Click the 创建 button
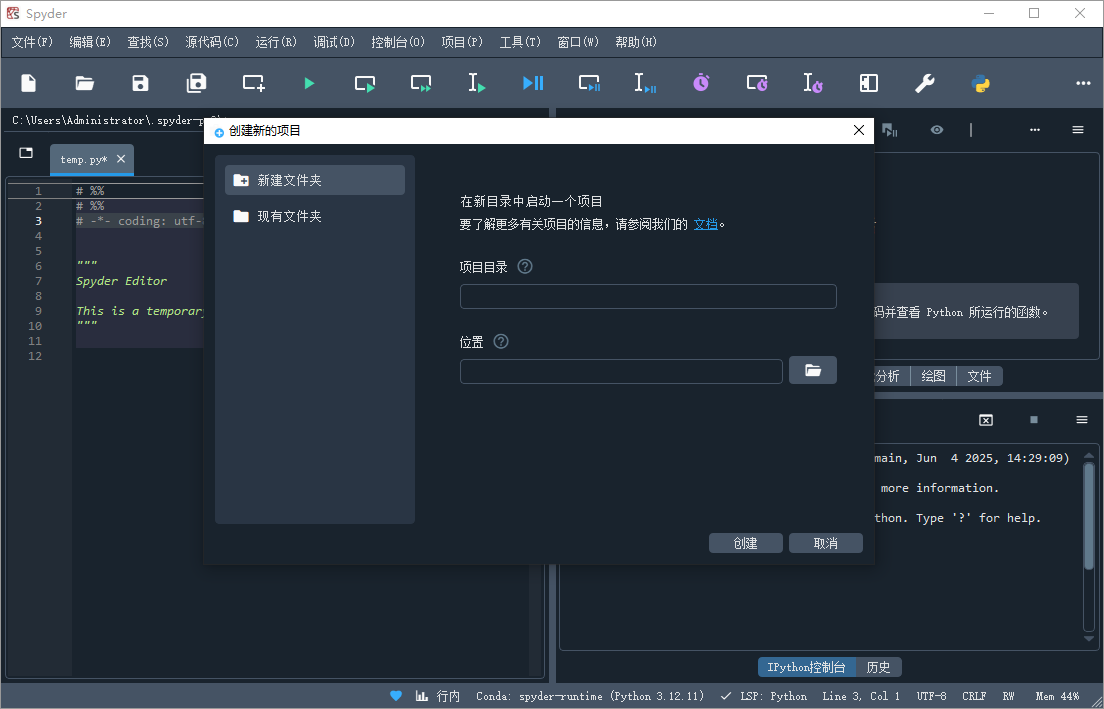1104x709 pixels. 746,543
